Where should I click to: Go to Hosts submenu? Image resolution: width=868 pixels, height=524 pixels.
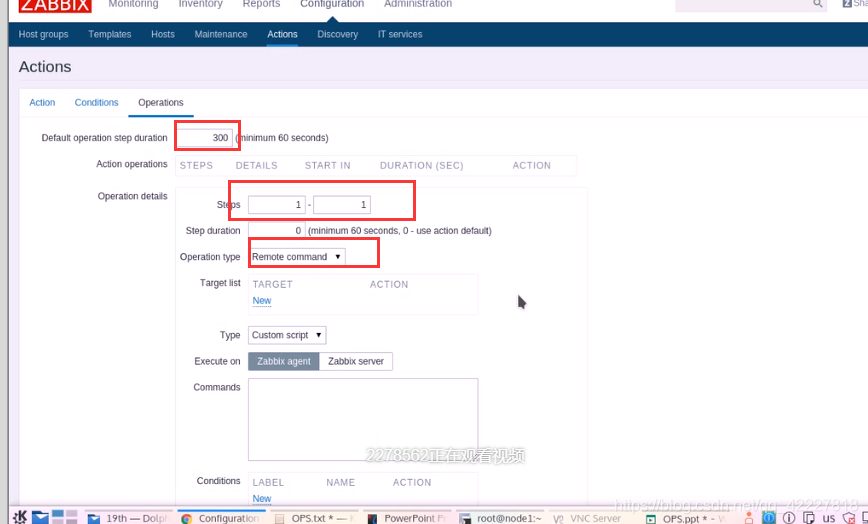tap(163, 34)
